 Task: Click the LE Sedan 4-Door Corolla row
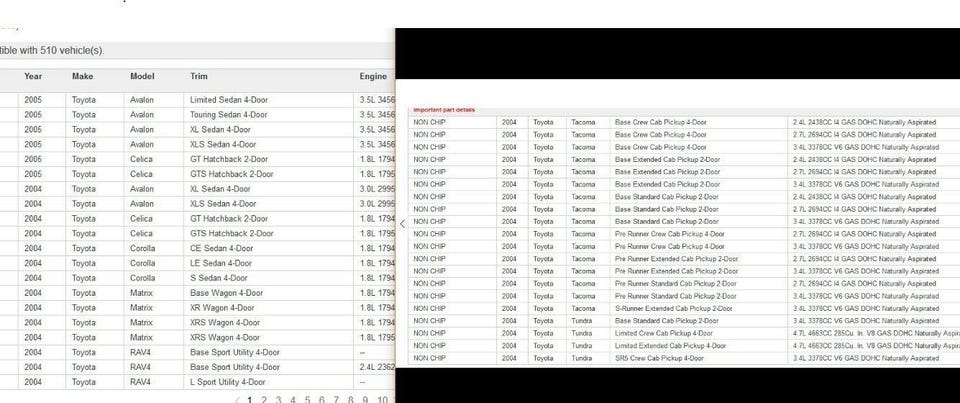pos(197,263)
